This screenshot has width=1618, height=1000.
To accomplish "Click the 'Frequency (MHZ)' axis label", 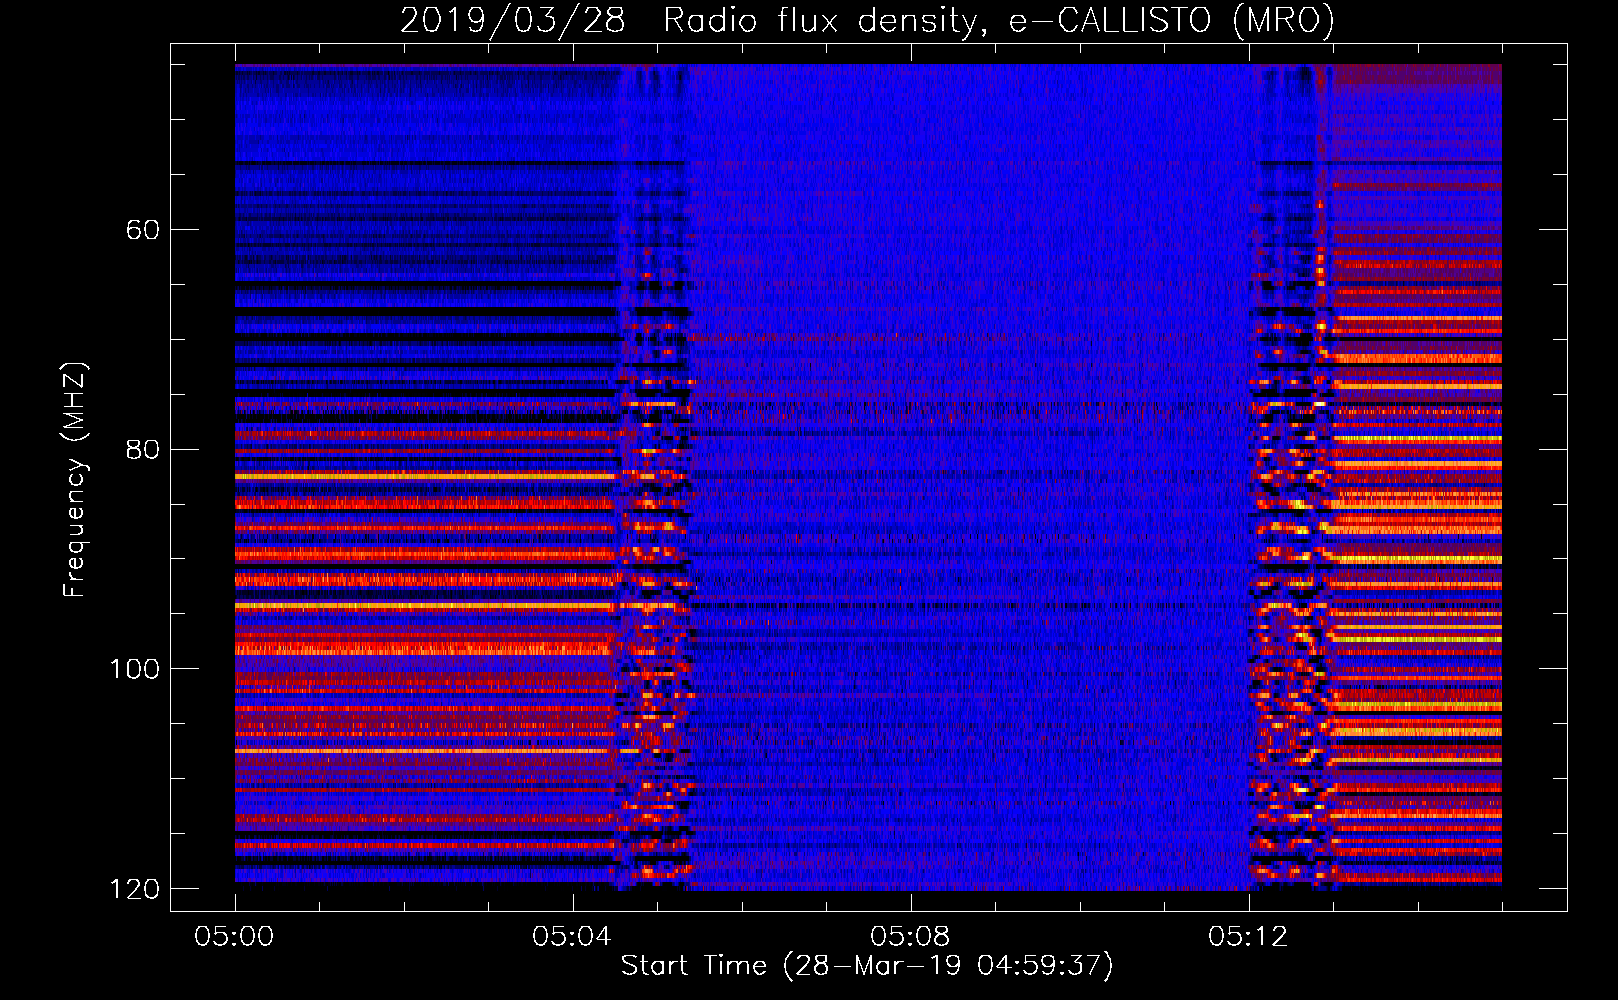I will (75, 480).
